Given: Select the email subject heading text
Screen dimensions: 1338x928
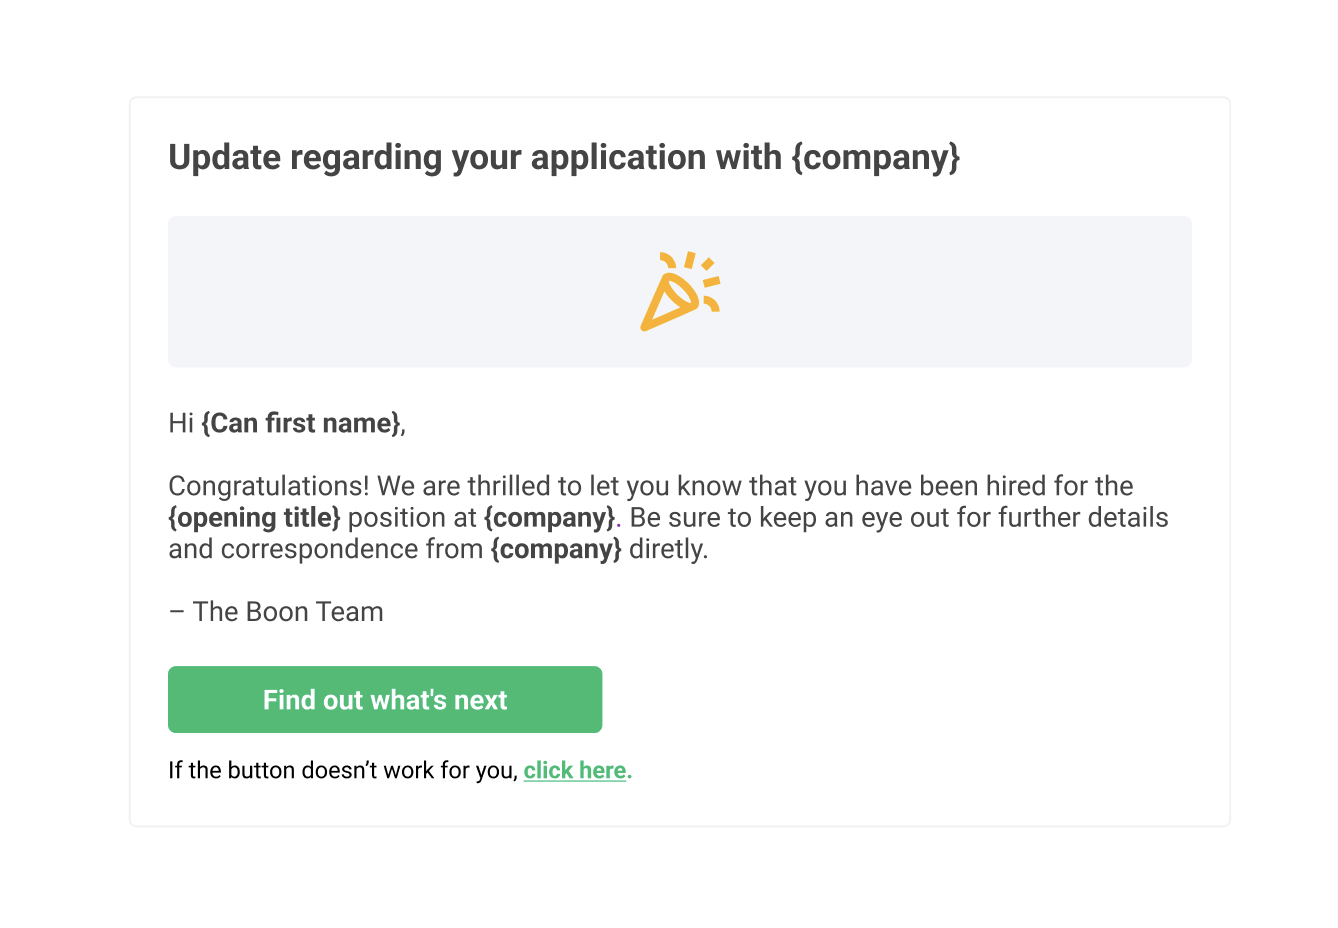Looking at the screenshot, I should (x=564, y=157).
